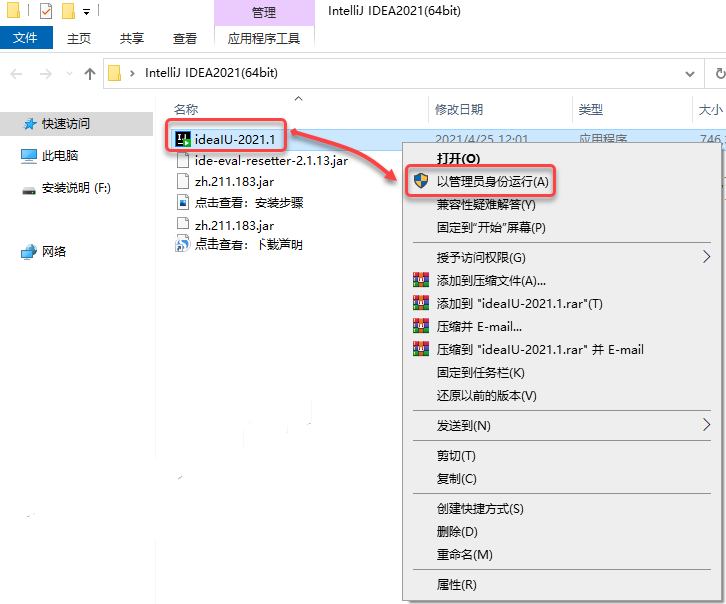The width and height of the screenshot is (726, 604).
Task: Click the folder icon in the address bar
Action: [114, 73]
